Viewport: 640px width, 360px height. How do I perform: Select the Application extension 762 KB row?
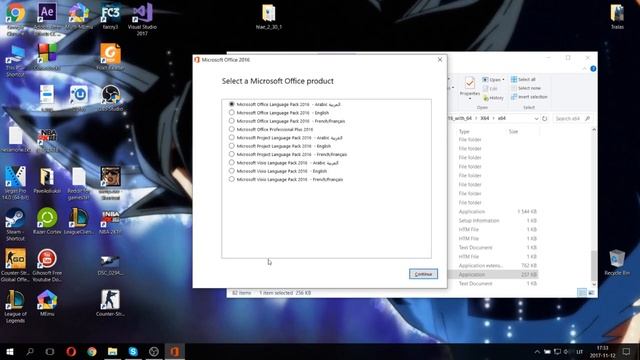[x=494, y=266]
